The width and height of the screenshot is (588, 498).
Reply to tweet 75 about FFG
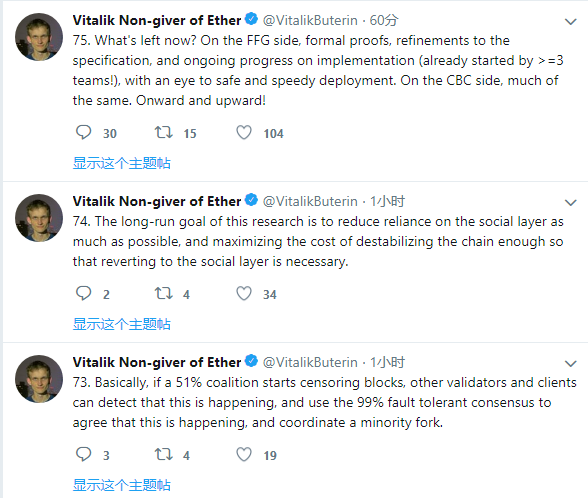pyautogui.click(x=83, y=132)
